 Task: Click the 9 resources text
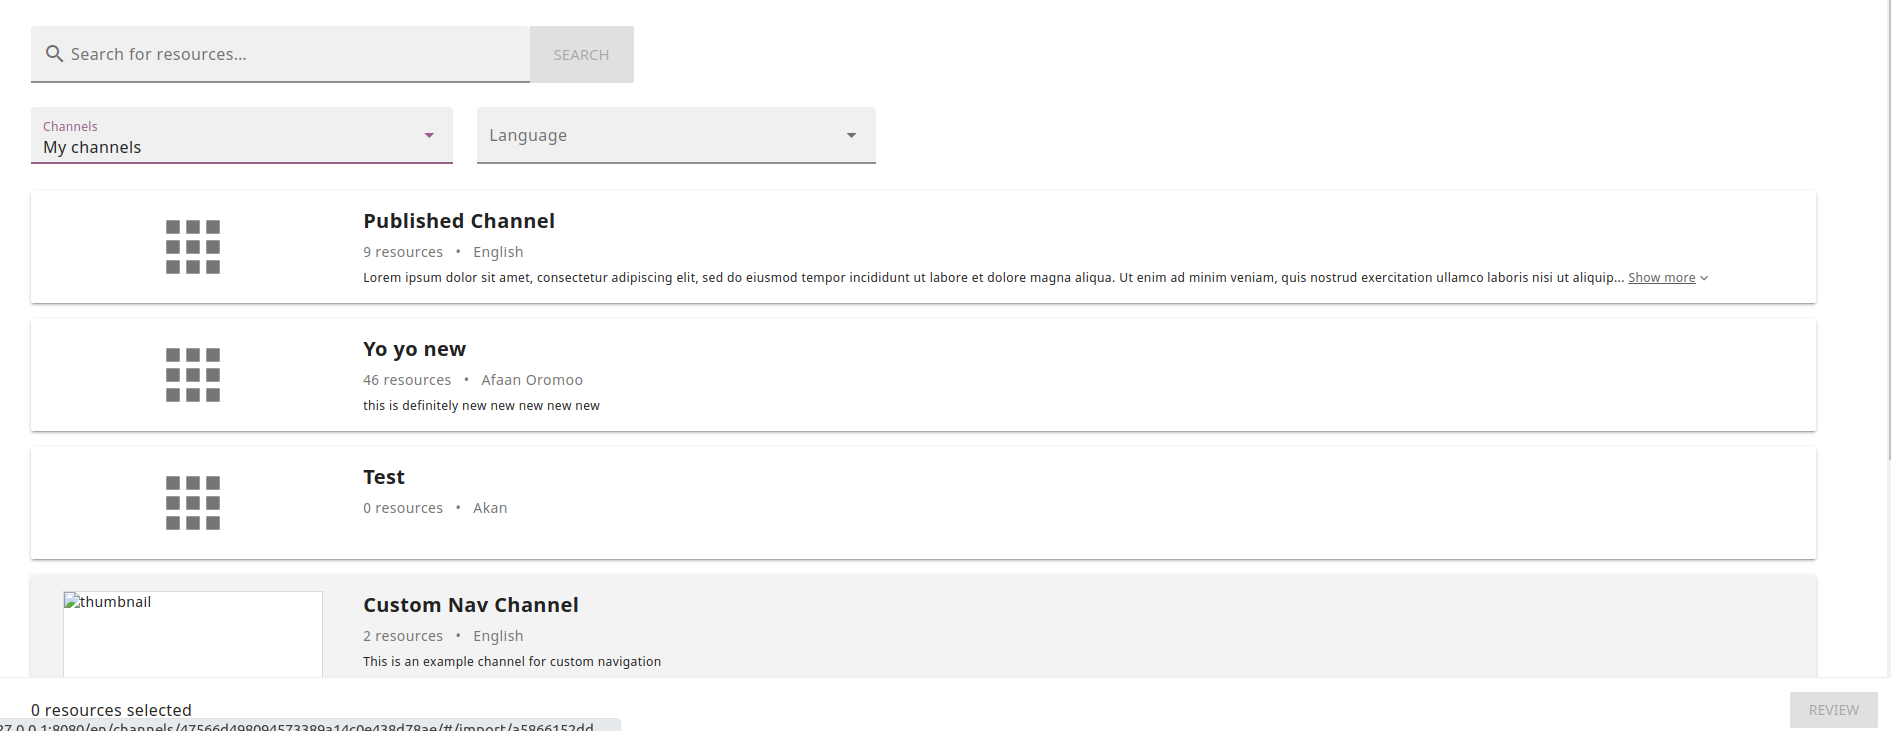[x=403, y=252]
